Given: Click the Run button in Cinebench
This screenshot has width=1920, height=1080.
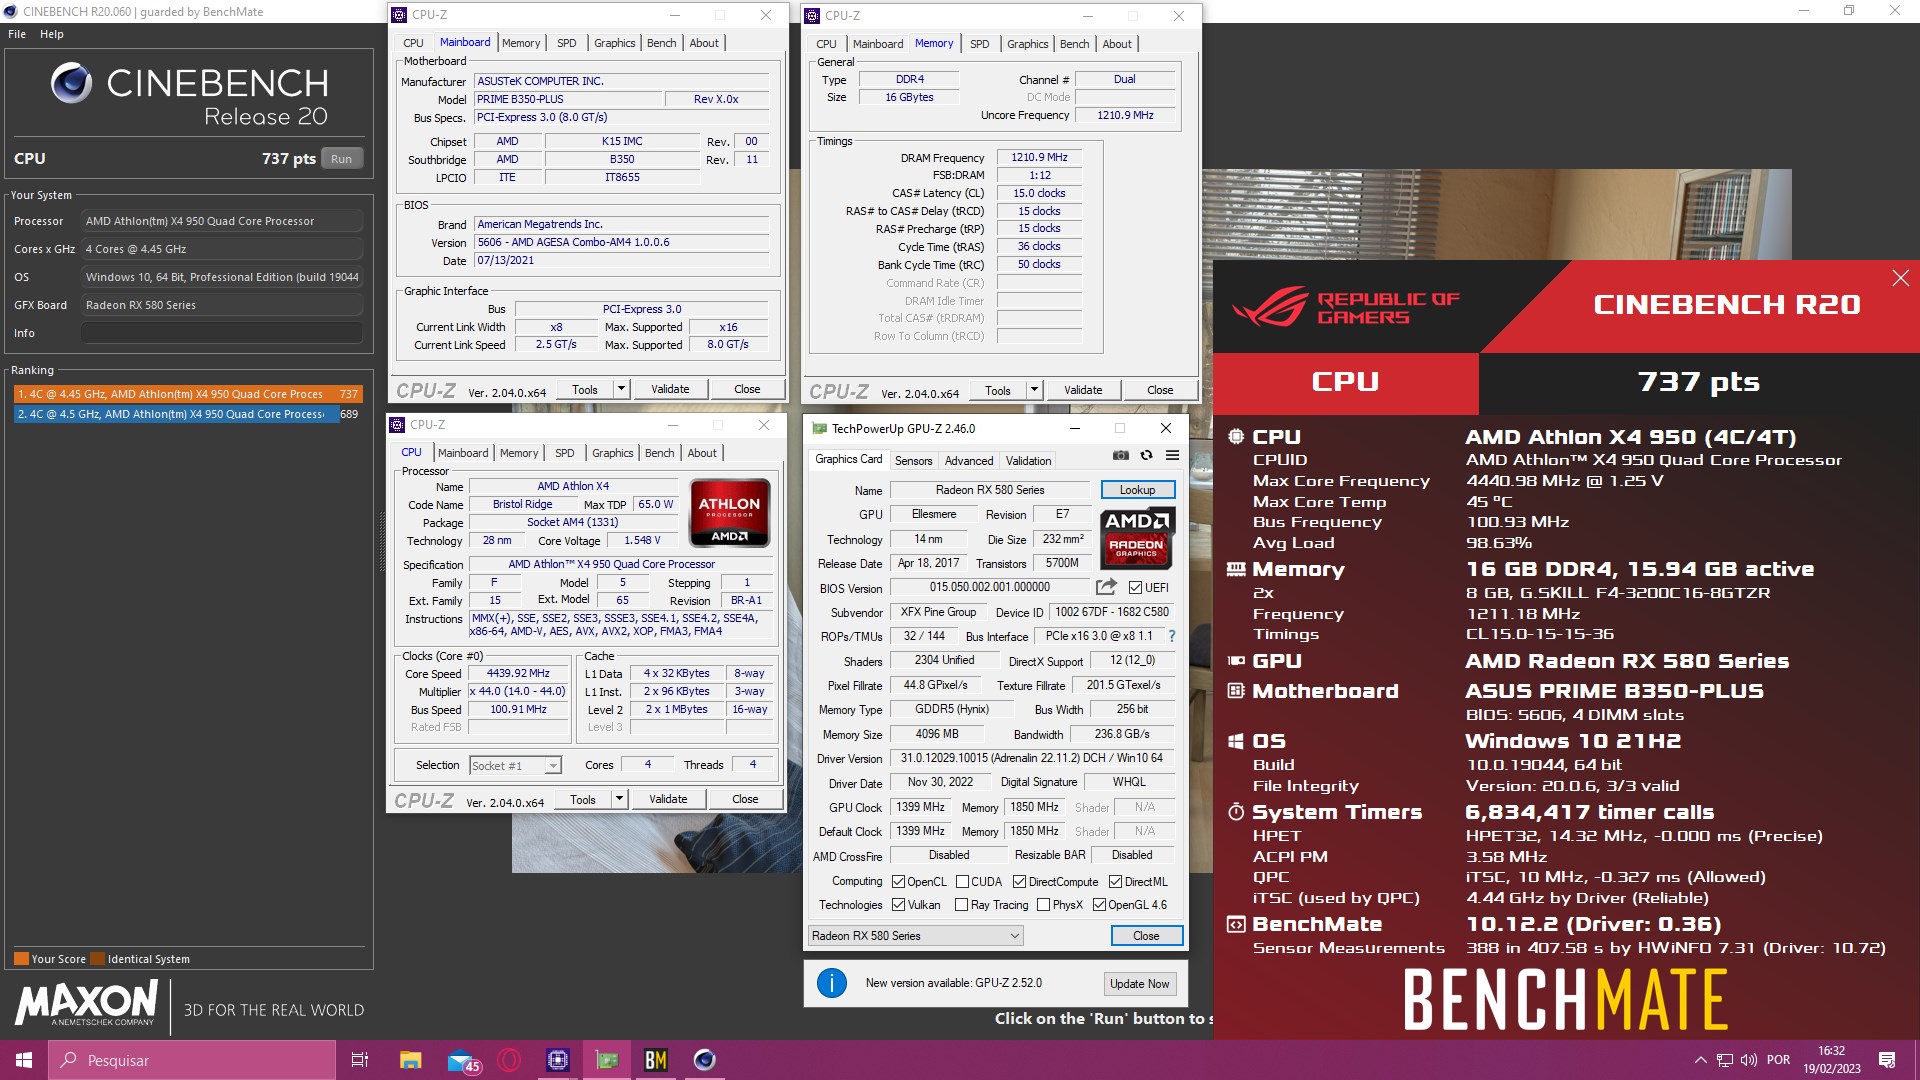Looking at the screenshot, I should tap(341, 159).
